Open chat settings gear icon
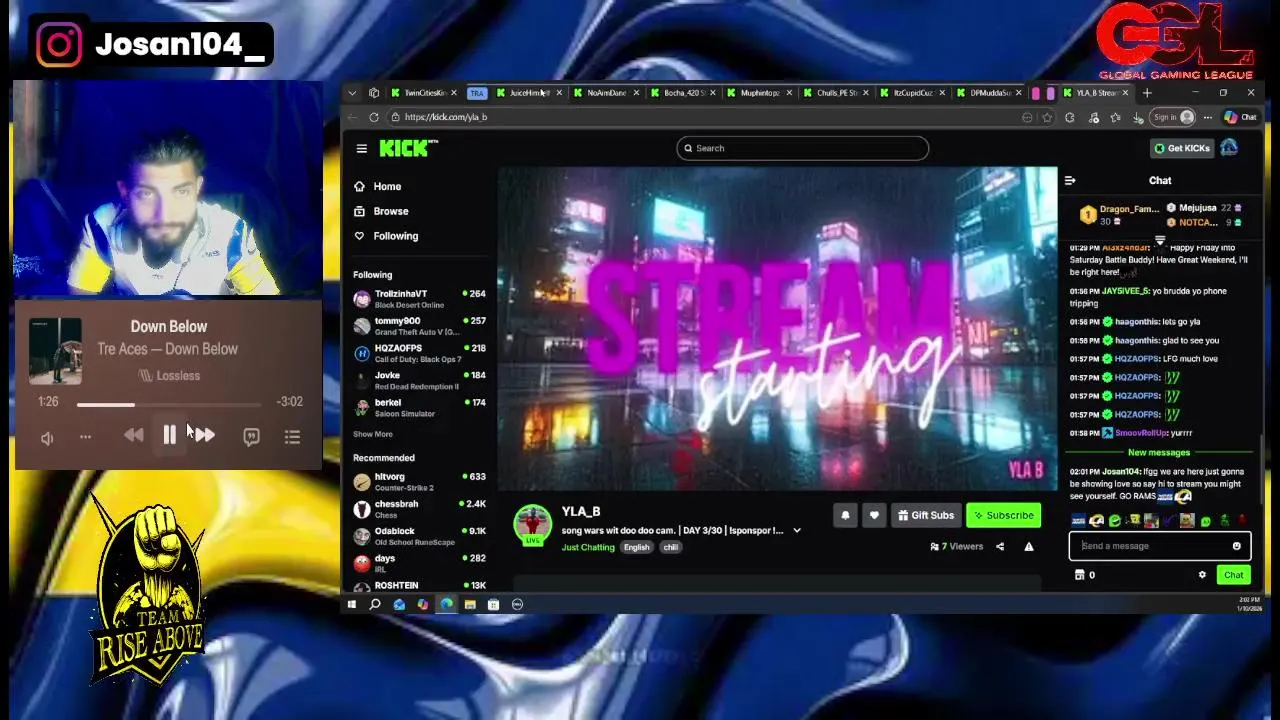The image size is (1280, 720). pos(1202,575)
